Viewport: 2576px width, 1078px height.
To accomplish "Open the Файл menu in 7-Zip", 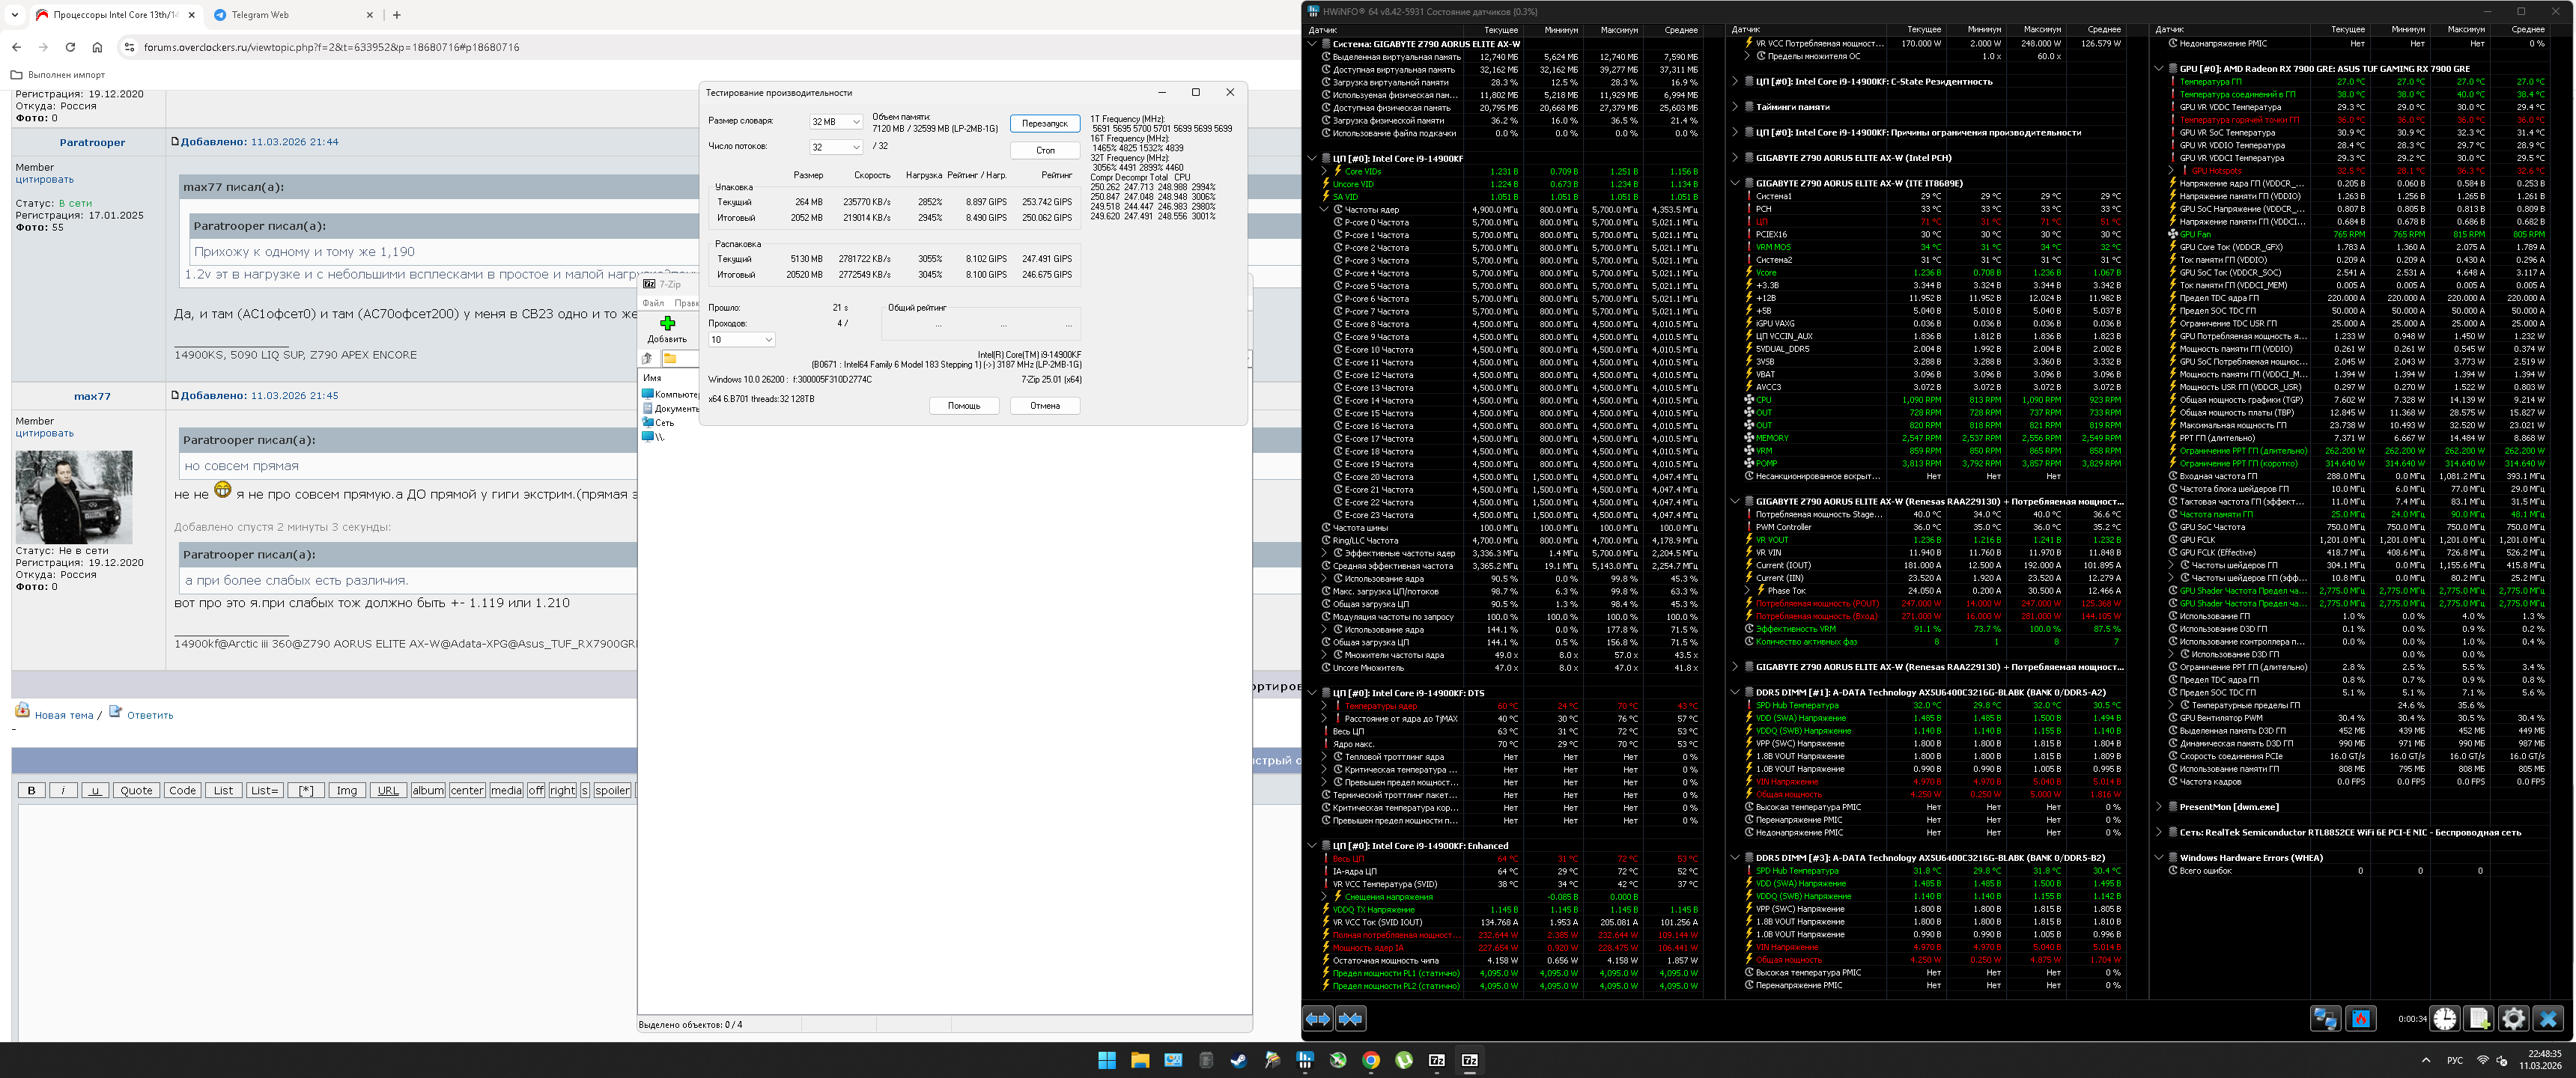I will [x=653, y=303].
